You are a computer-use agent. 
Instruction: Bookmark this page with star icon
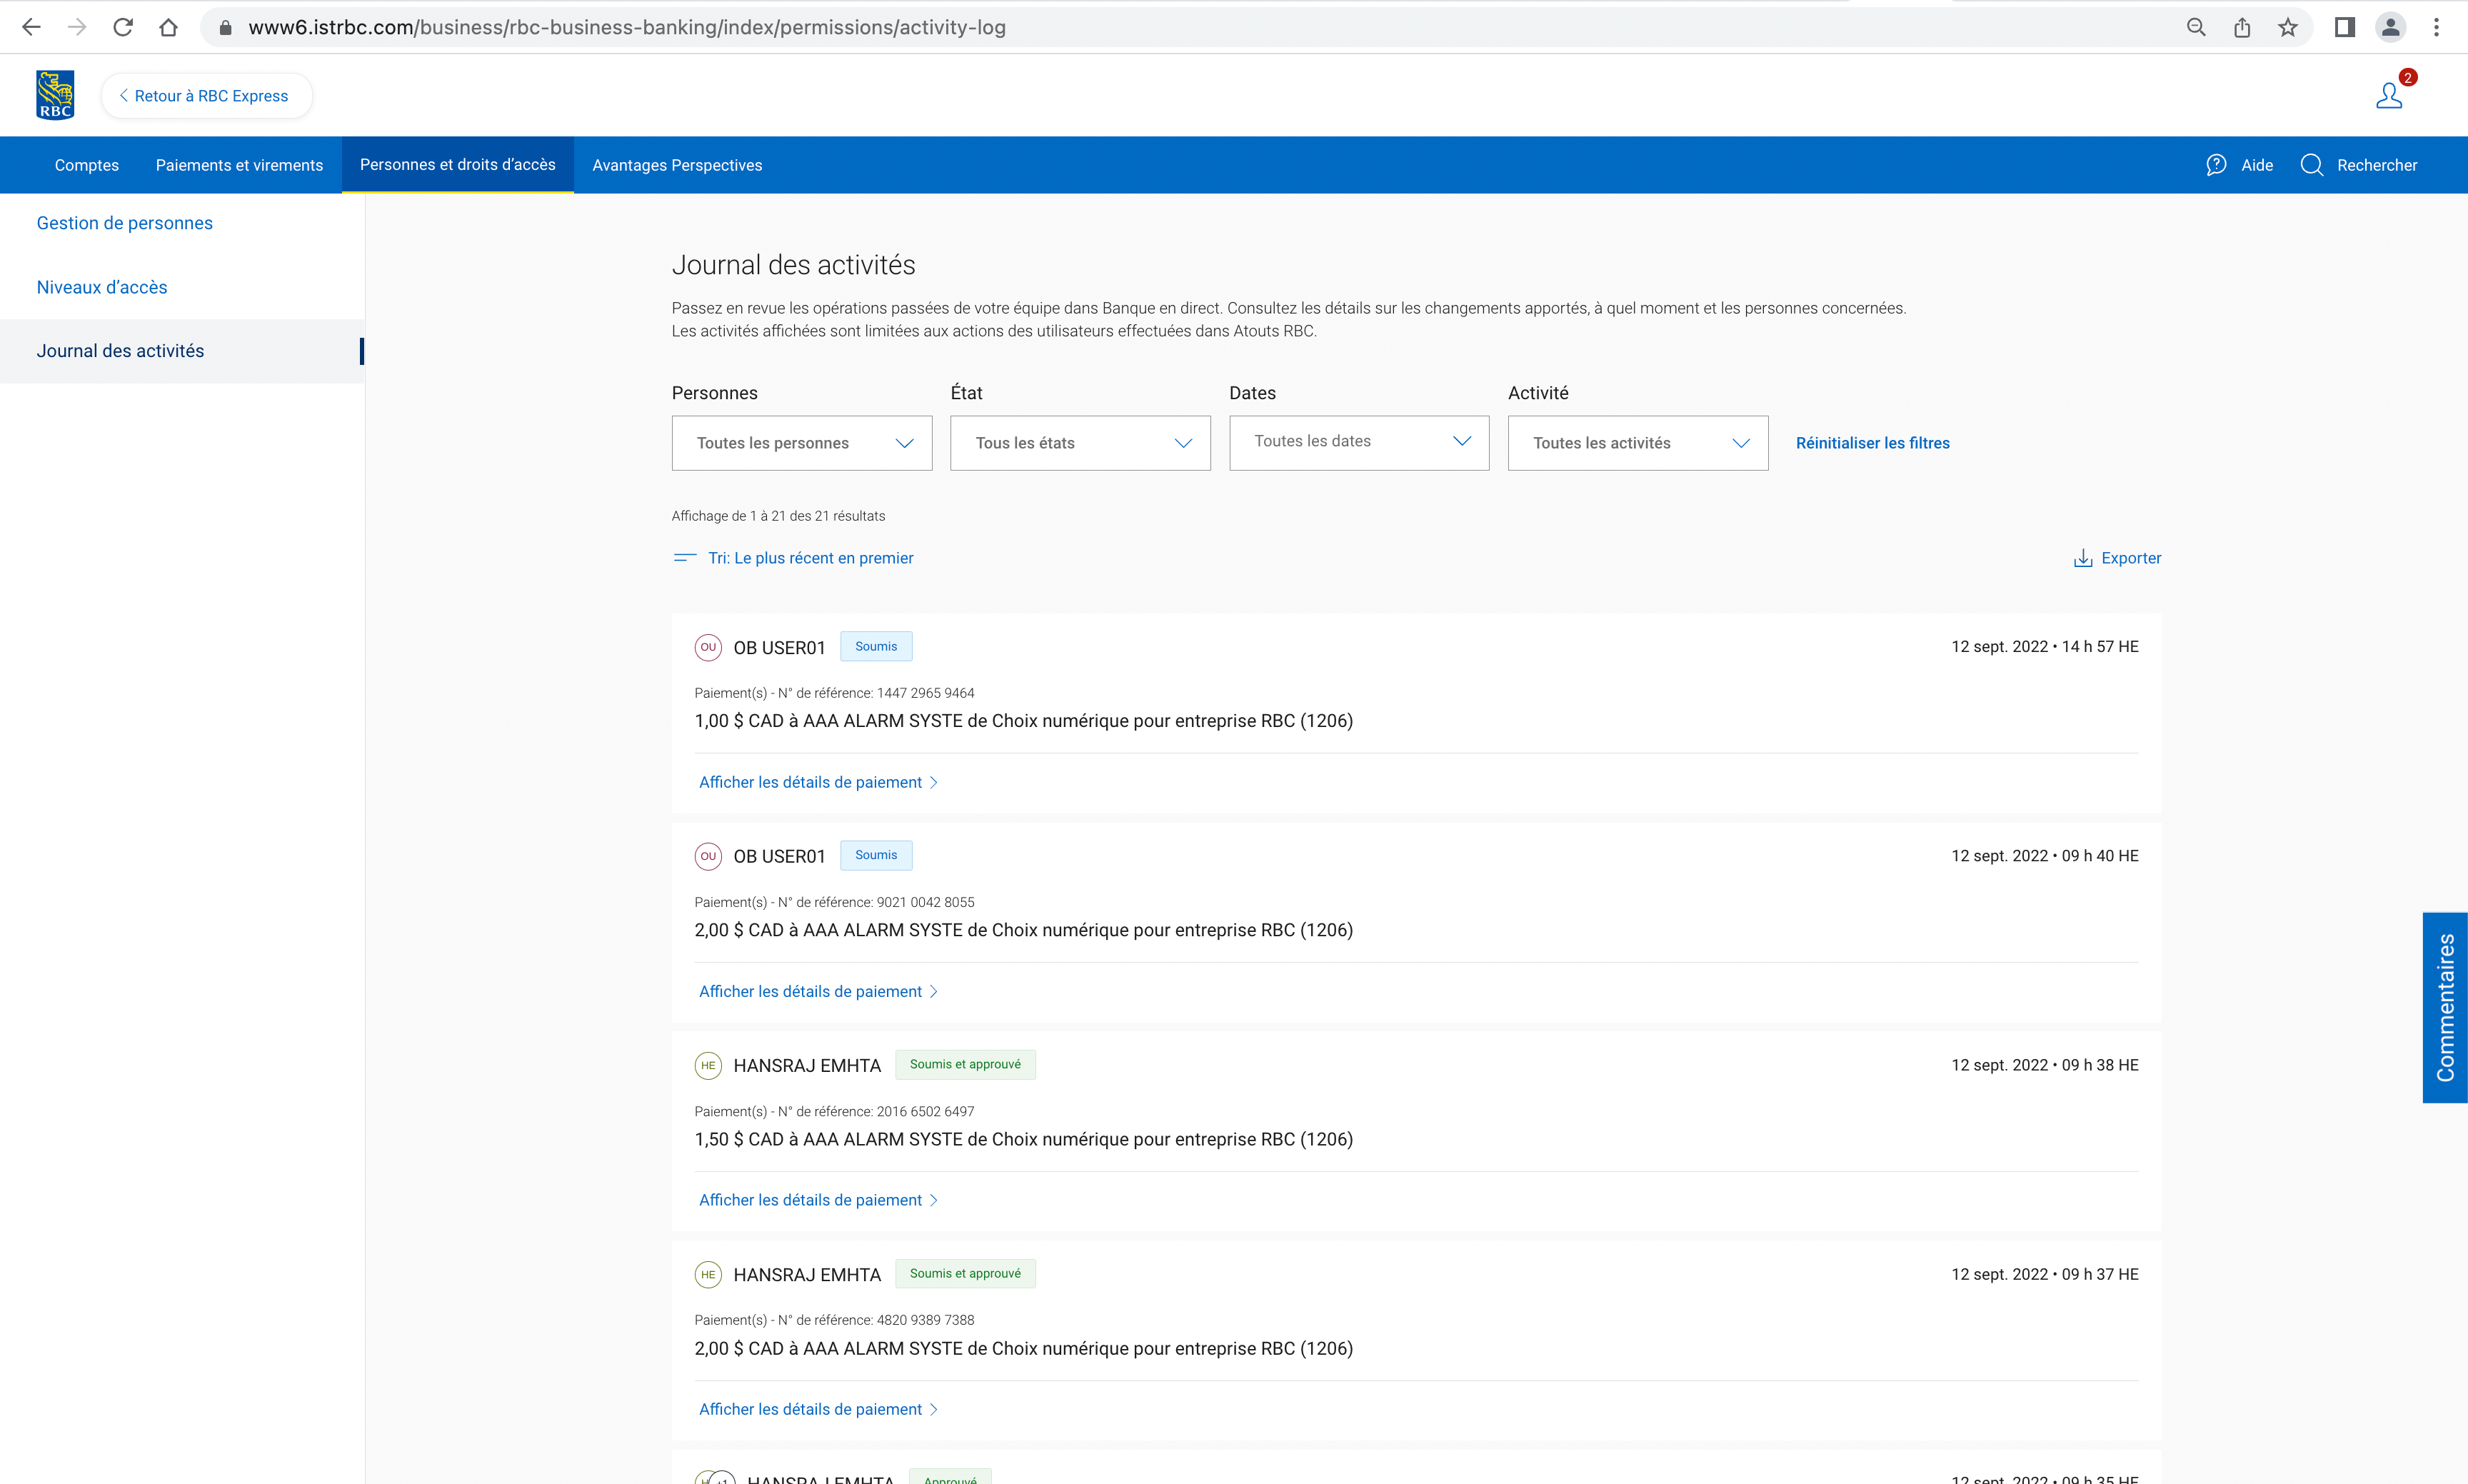coord(2288,27)
